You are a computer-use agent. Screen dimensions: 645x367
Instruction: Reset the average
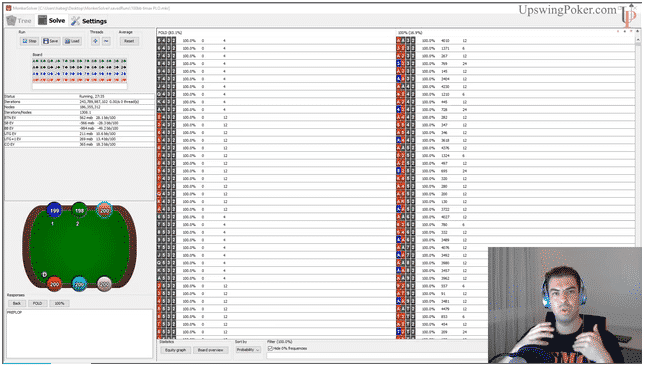tap(129, 41)
